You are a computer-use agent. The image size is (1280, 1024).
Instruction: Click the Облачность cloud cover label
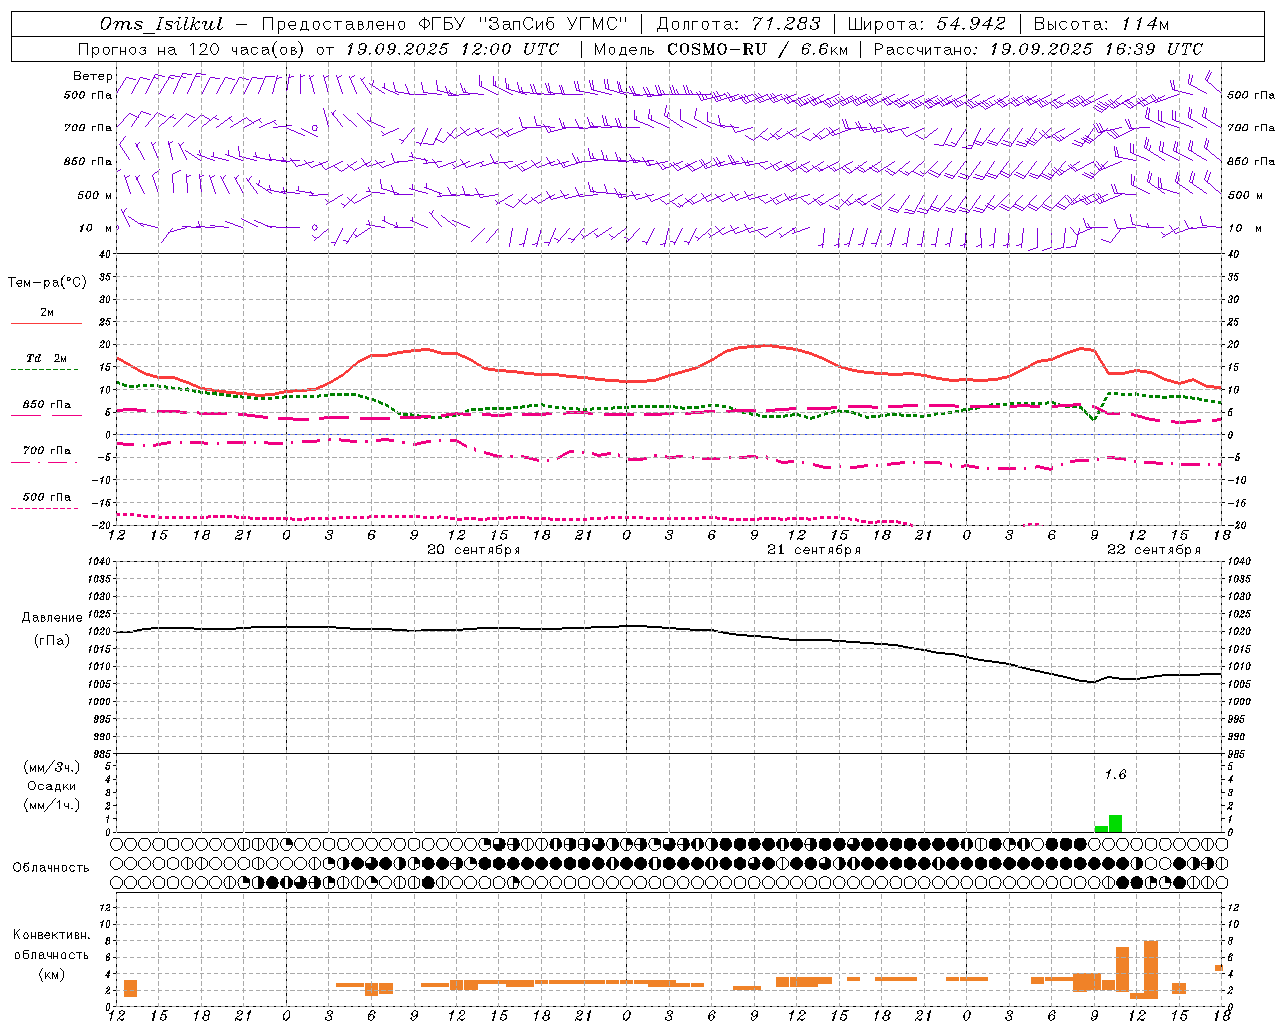(x=52, y=868)
